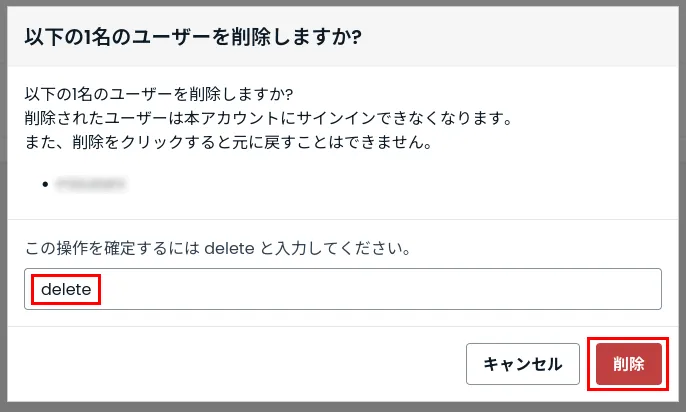Select the blurred username list item

pos(90,185)
